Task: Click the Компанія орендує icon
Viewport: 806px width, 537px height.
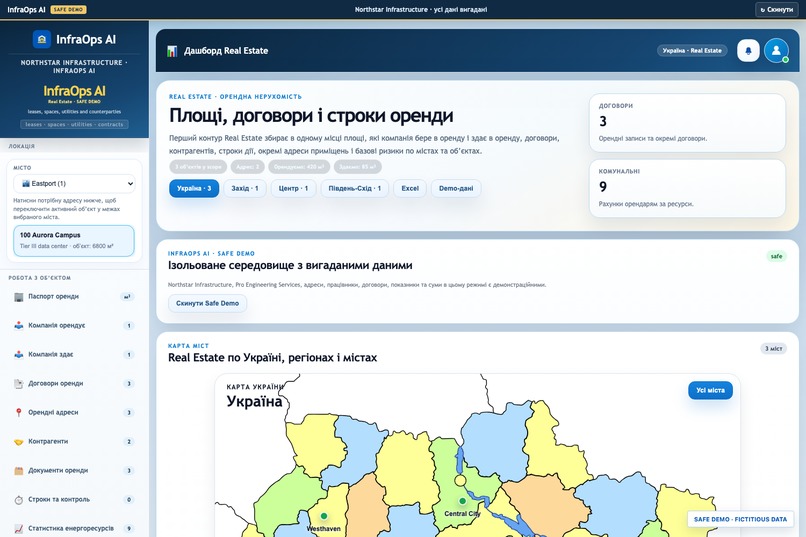Action: [x=19, y=325]
